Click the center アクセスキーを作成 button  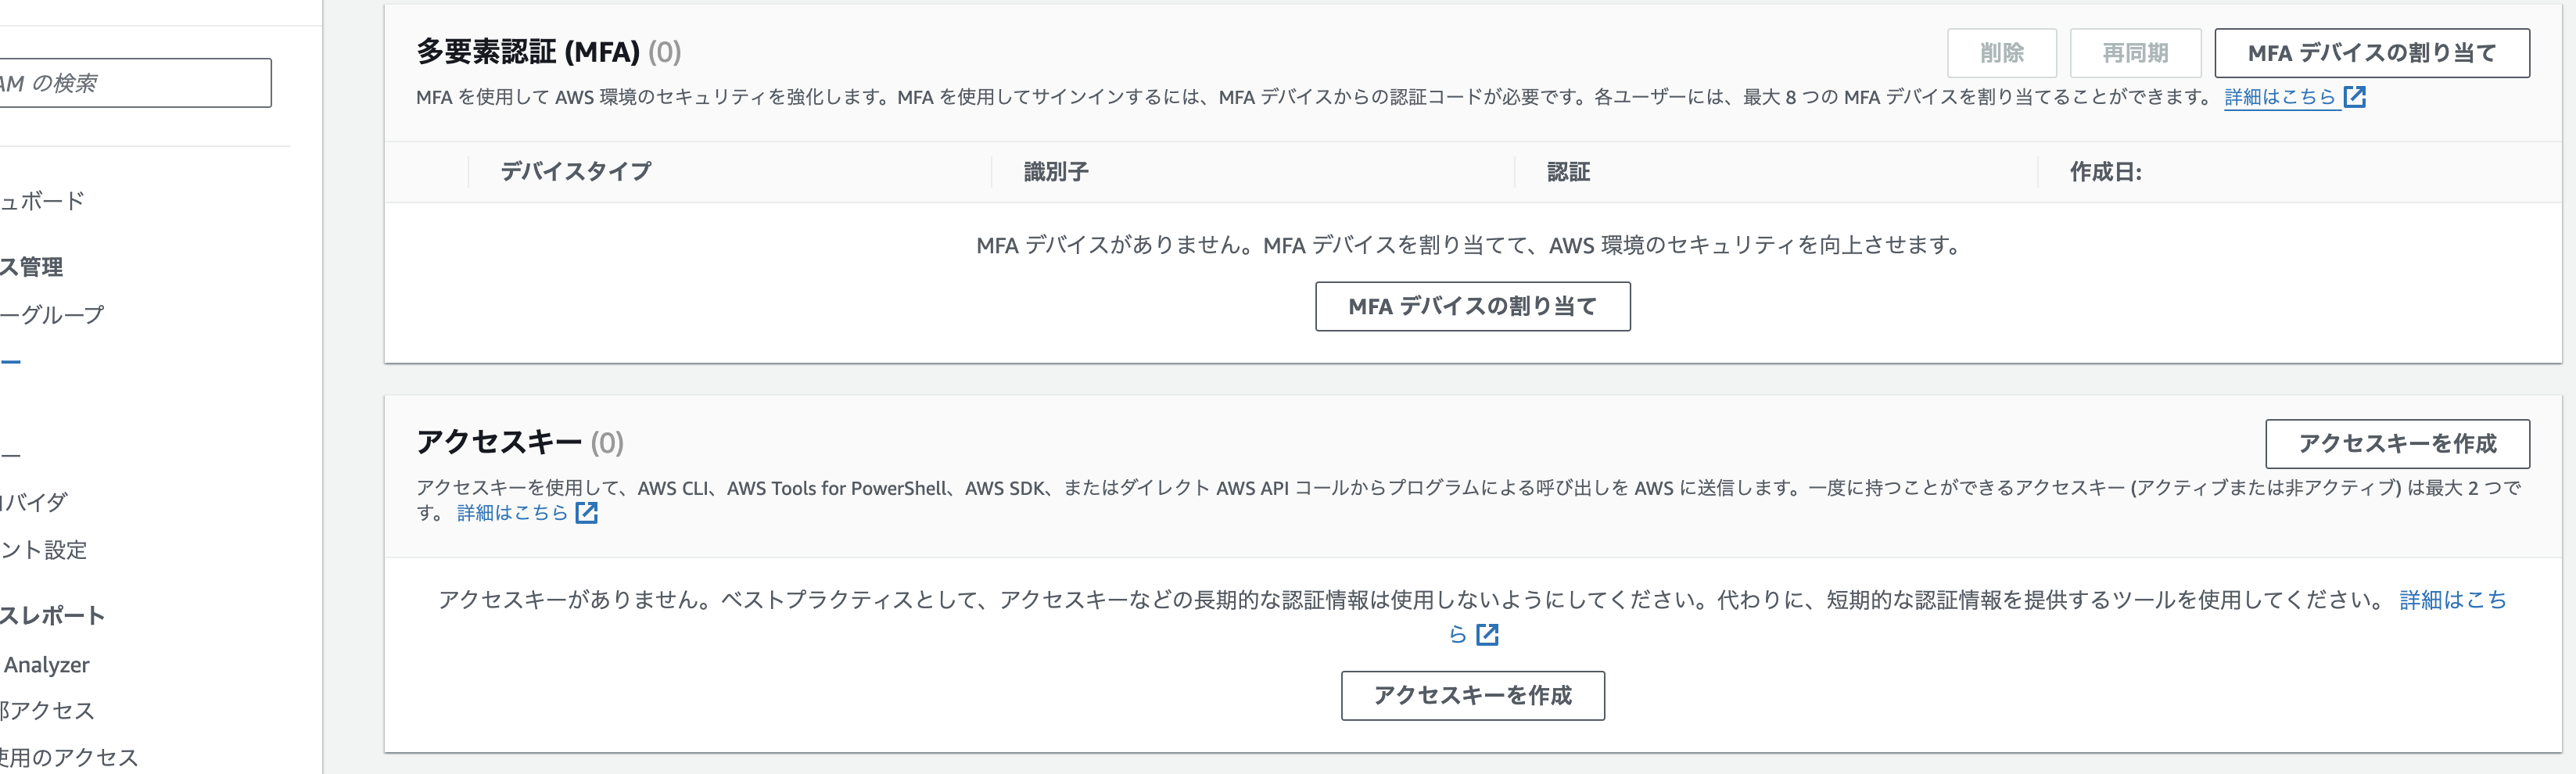(1473, 695)
